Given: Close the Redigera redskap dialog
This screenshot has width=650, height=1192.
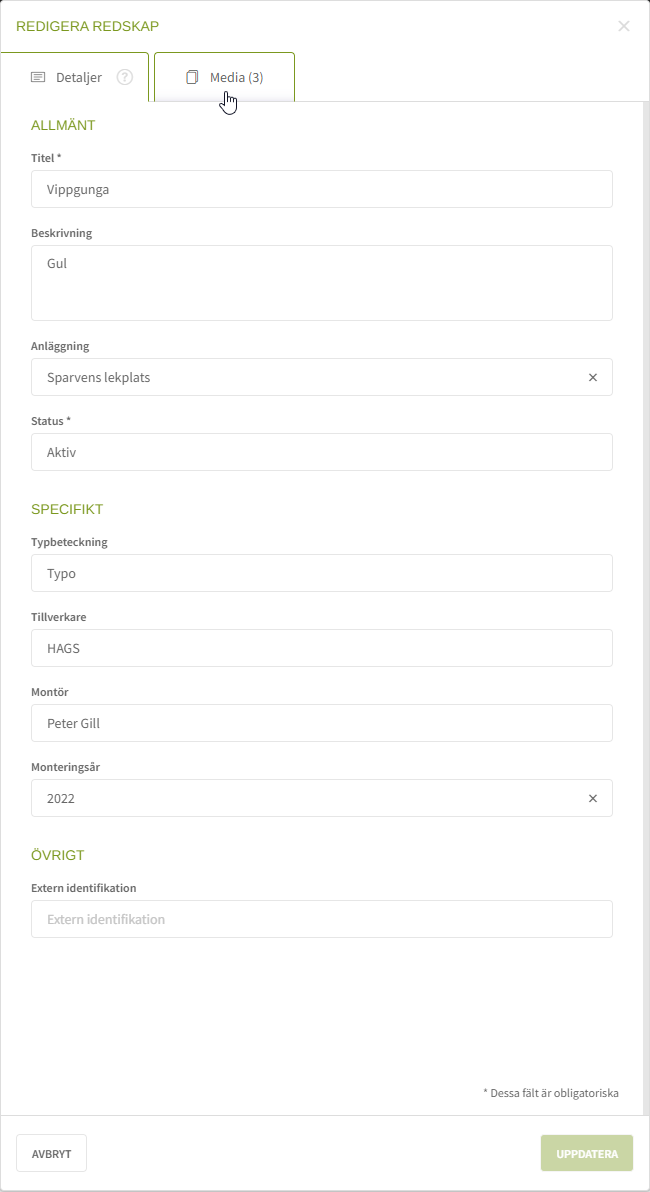Looking at the screenshot, I should pos(624,26).
